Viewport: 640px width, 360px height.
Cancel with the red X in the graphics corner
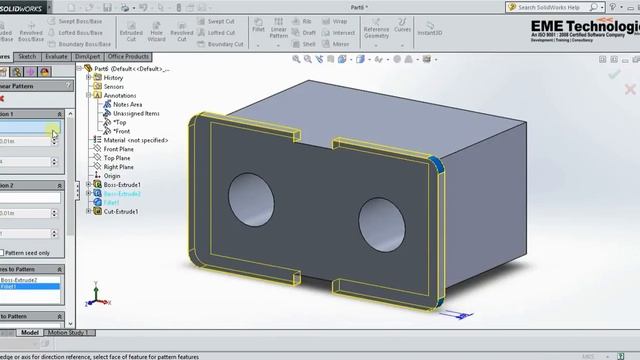[x=630, y=89]
